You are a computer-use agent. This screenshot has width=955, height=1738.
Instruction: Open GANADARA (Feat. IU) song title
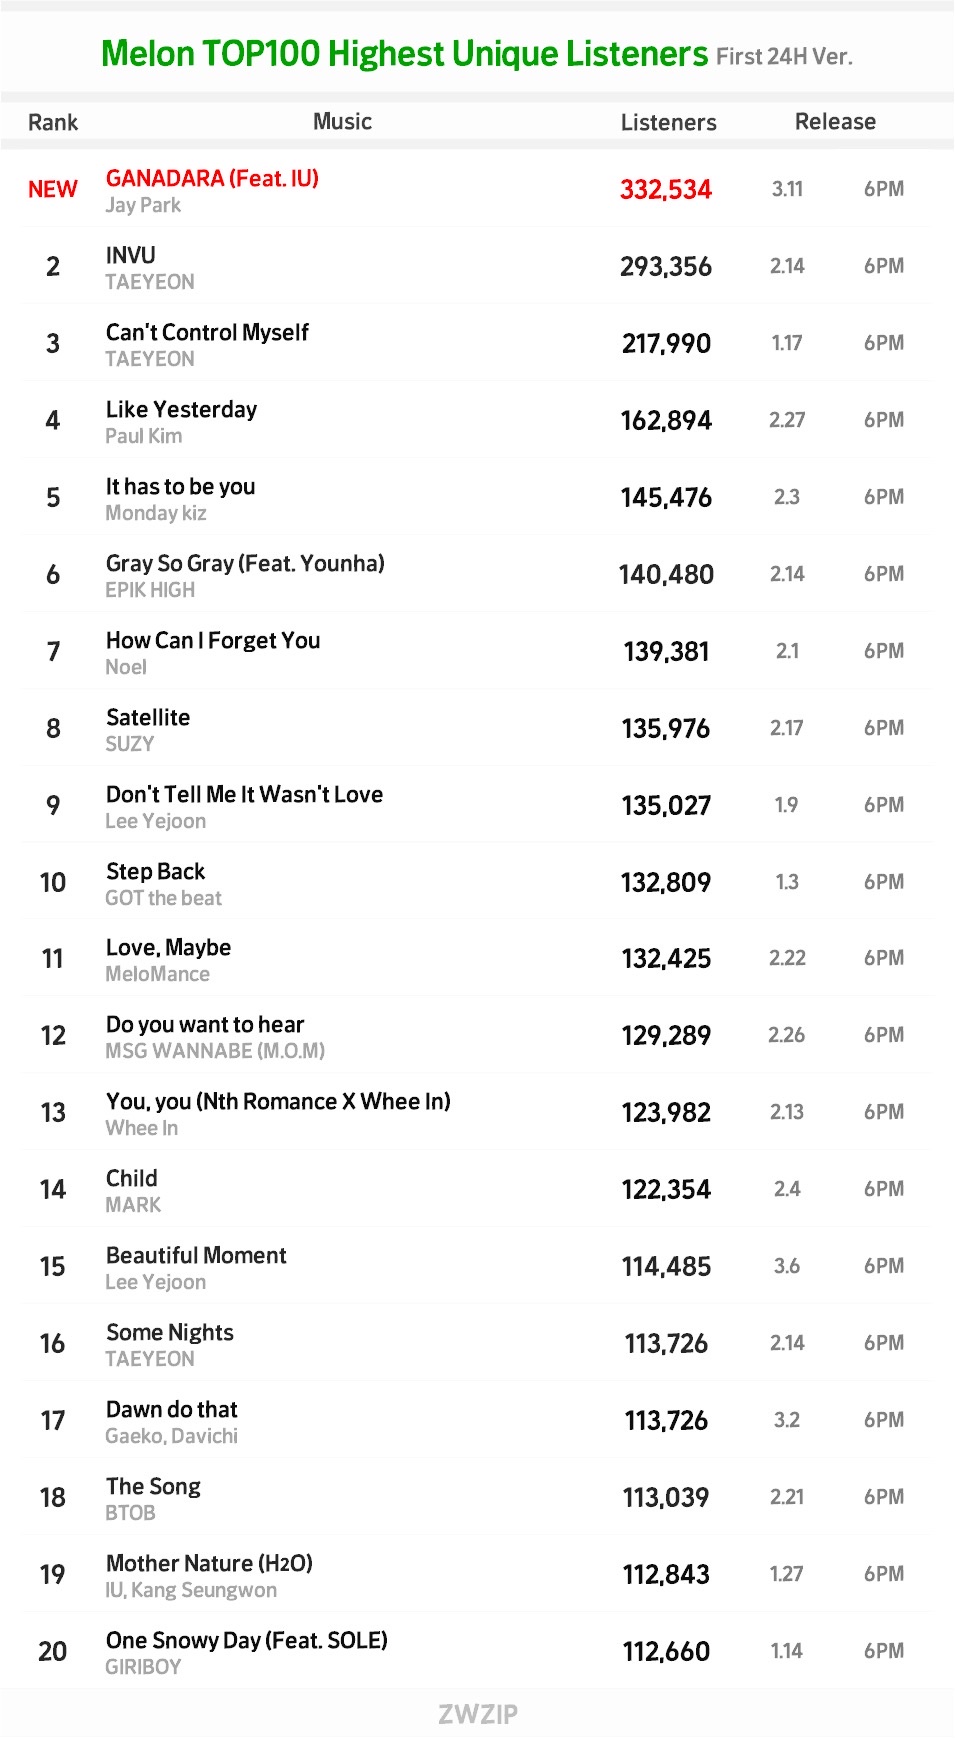tap(212, 178)
